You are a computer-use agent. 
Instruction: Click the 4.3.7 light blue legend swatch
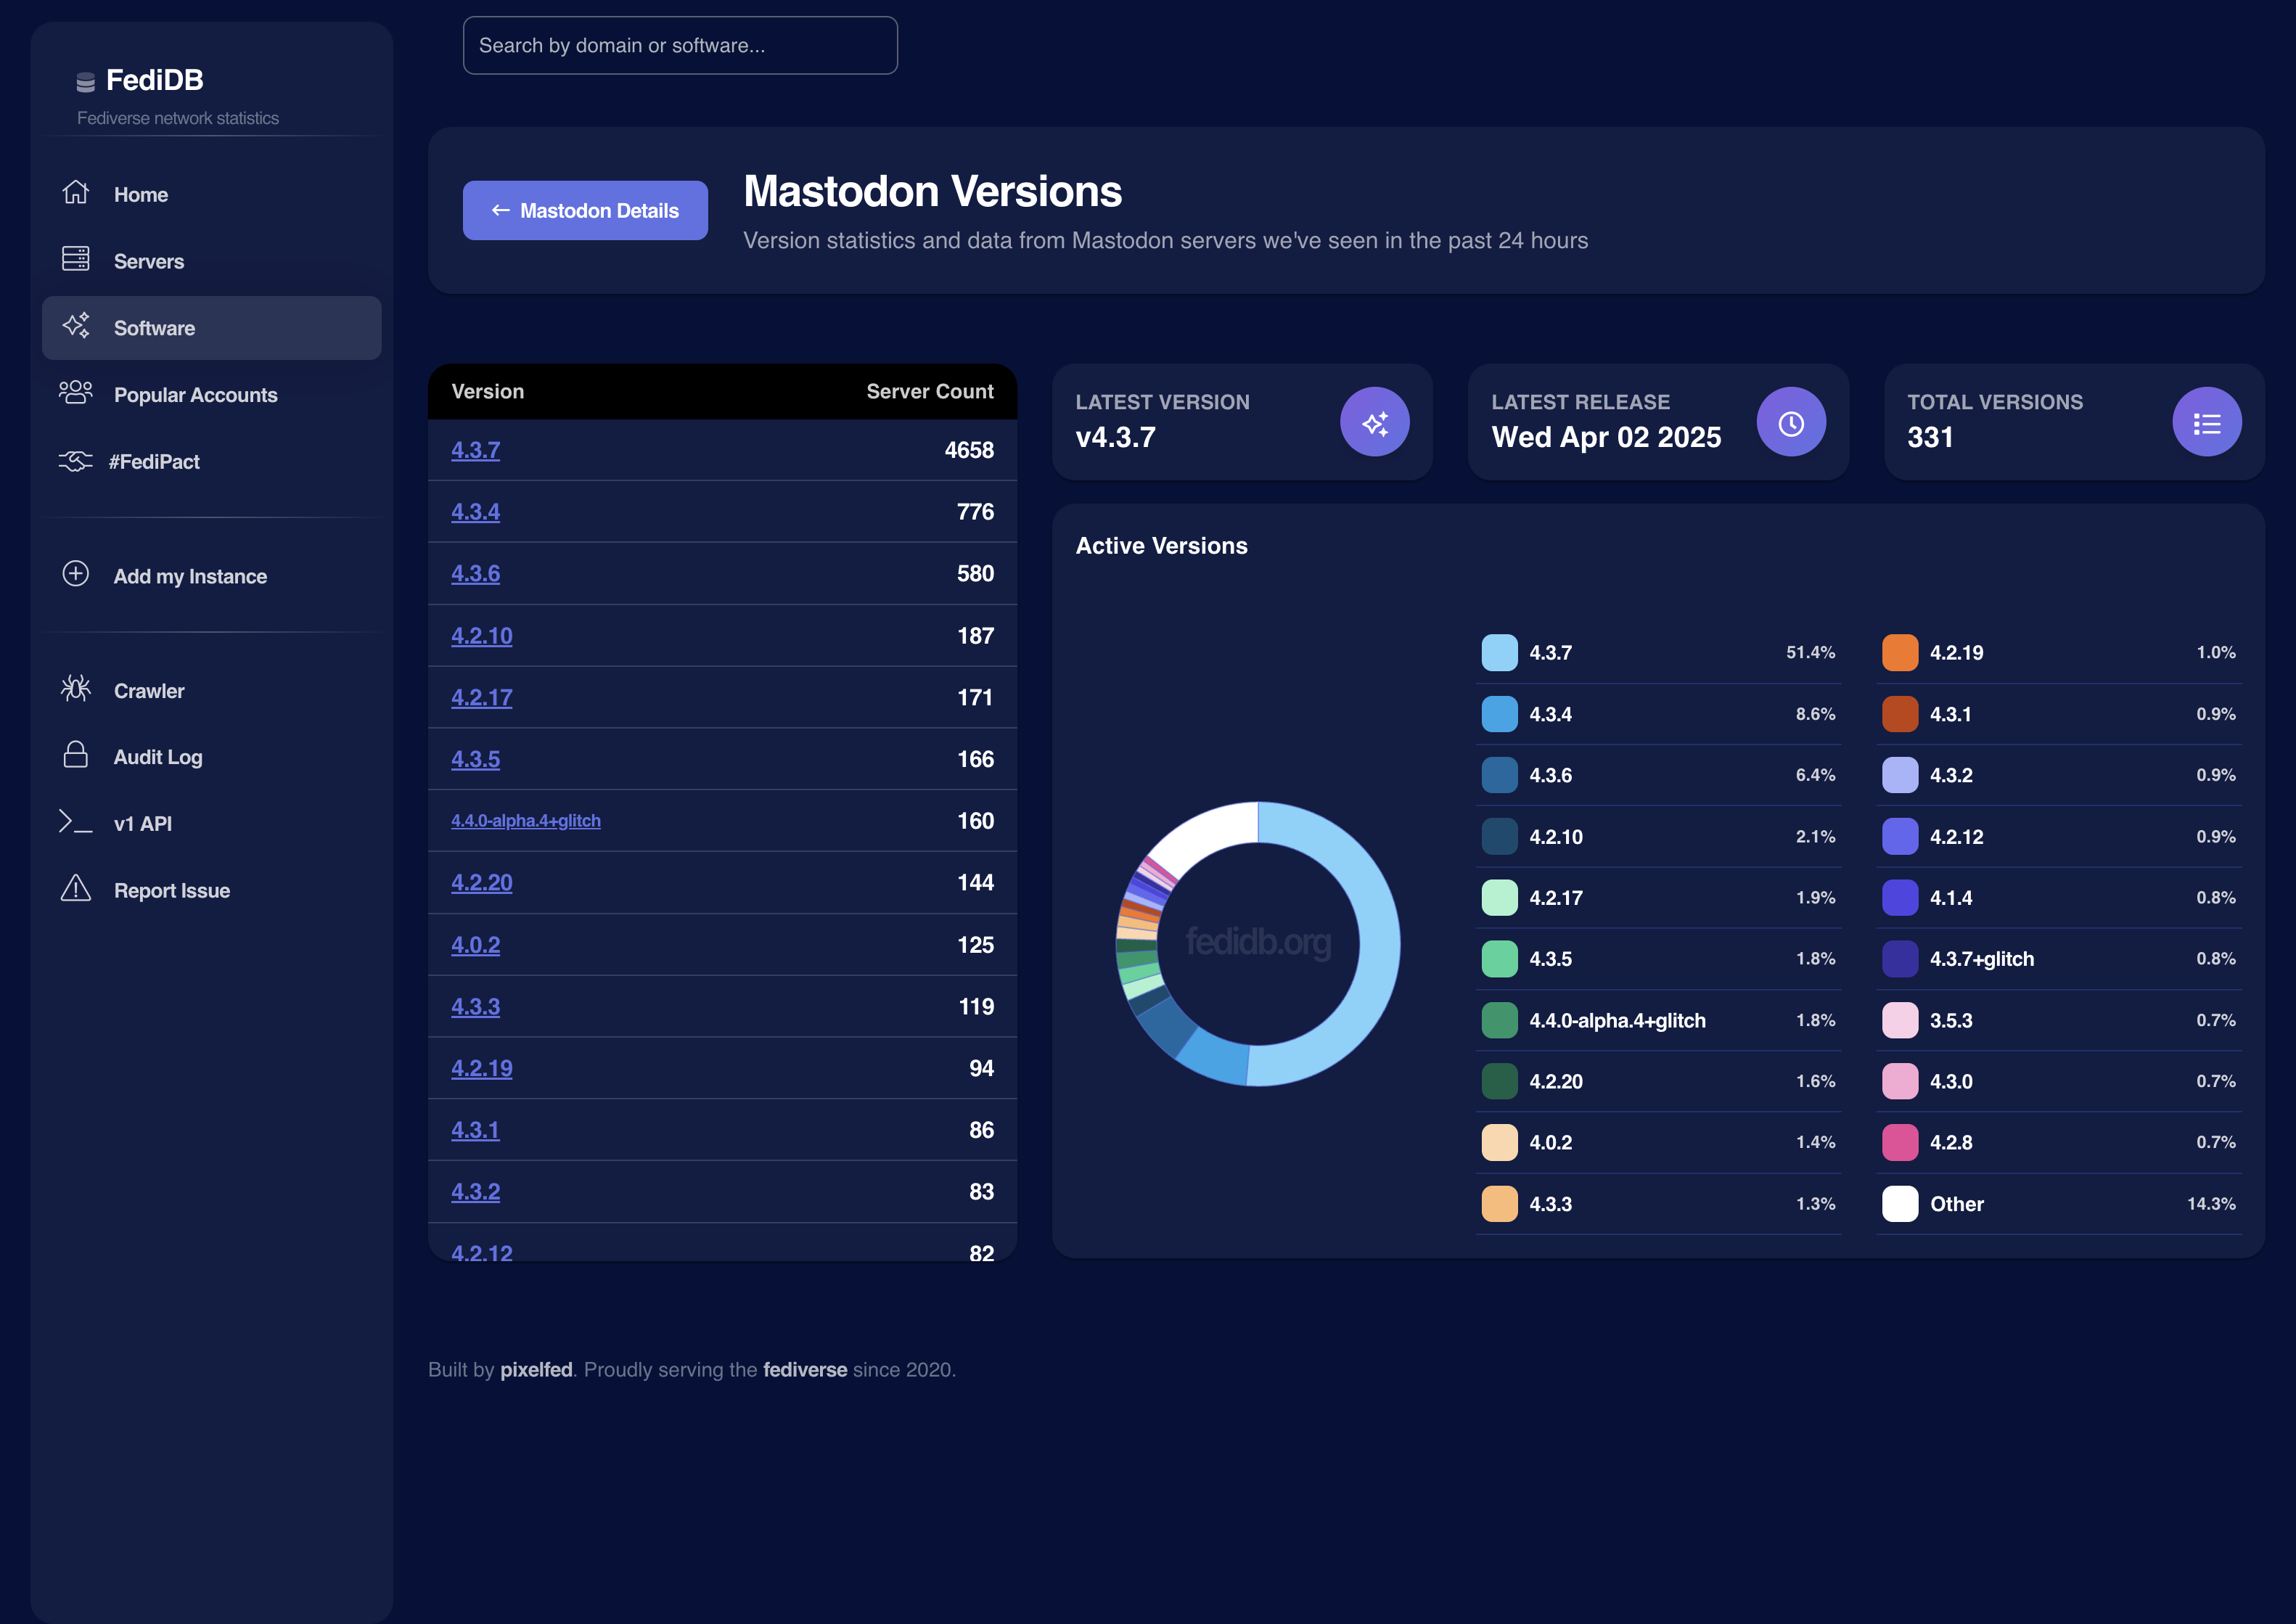coord(1499,653)
